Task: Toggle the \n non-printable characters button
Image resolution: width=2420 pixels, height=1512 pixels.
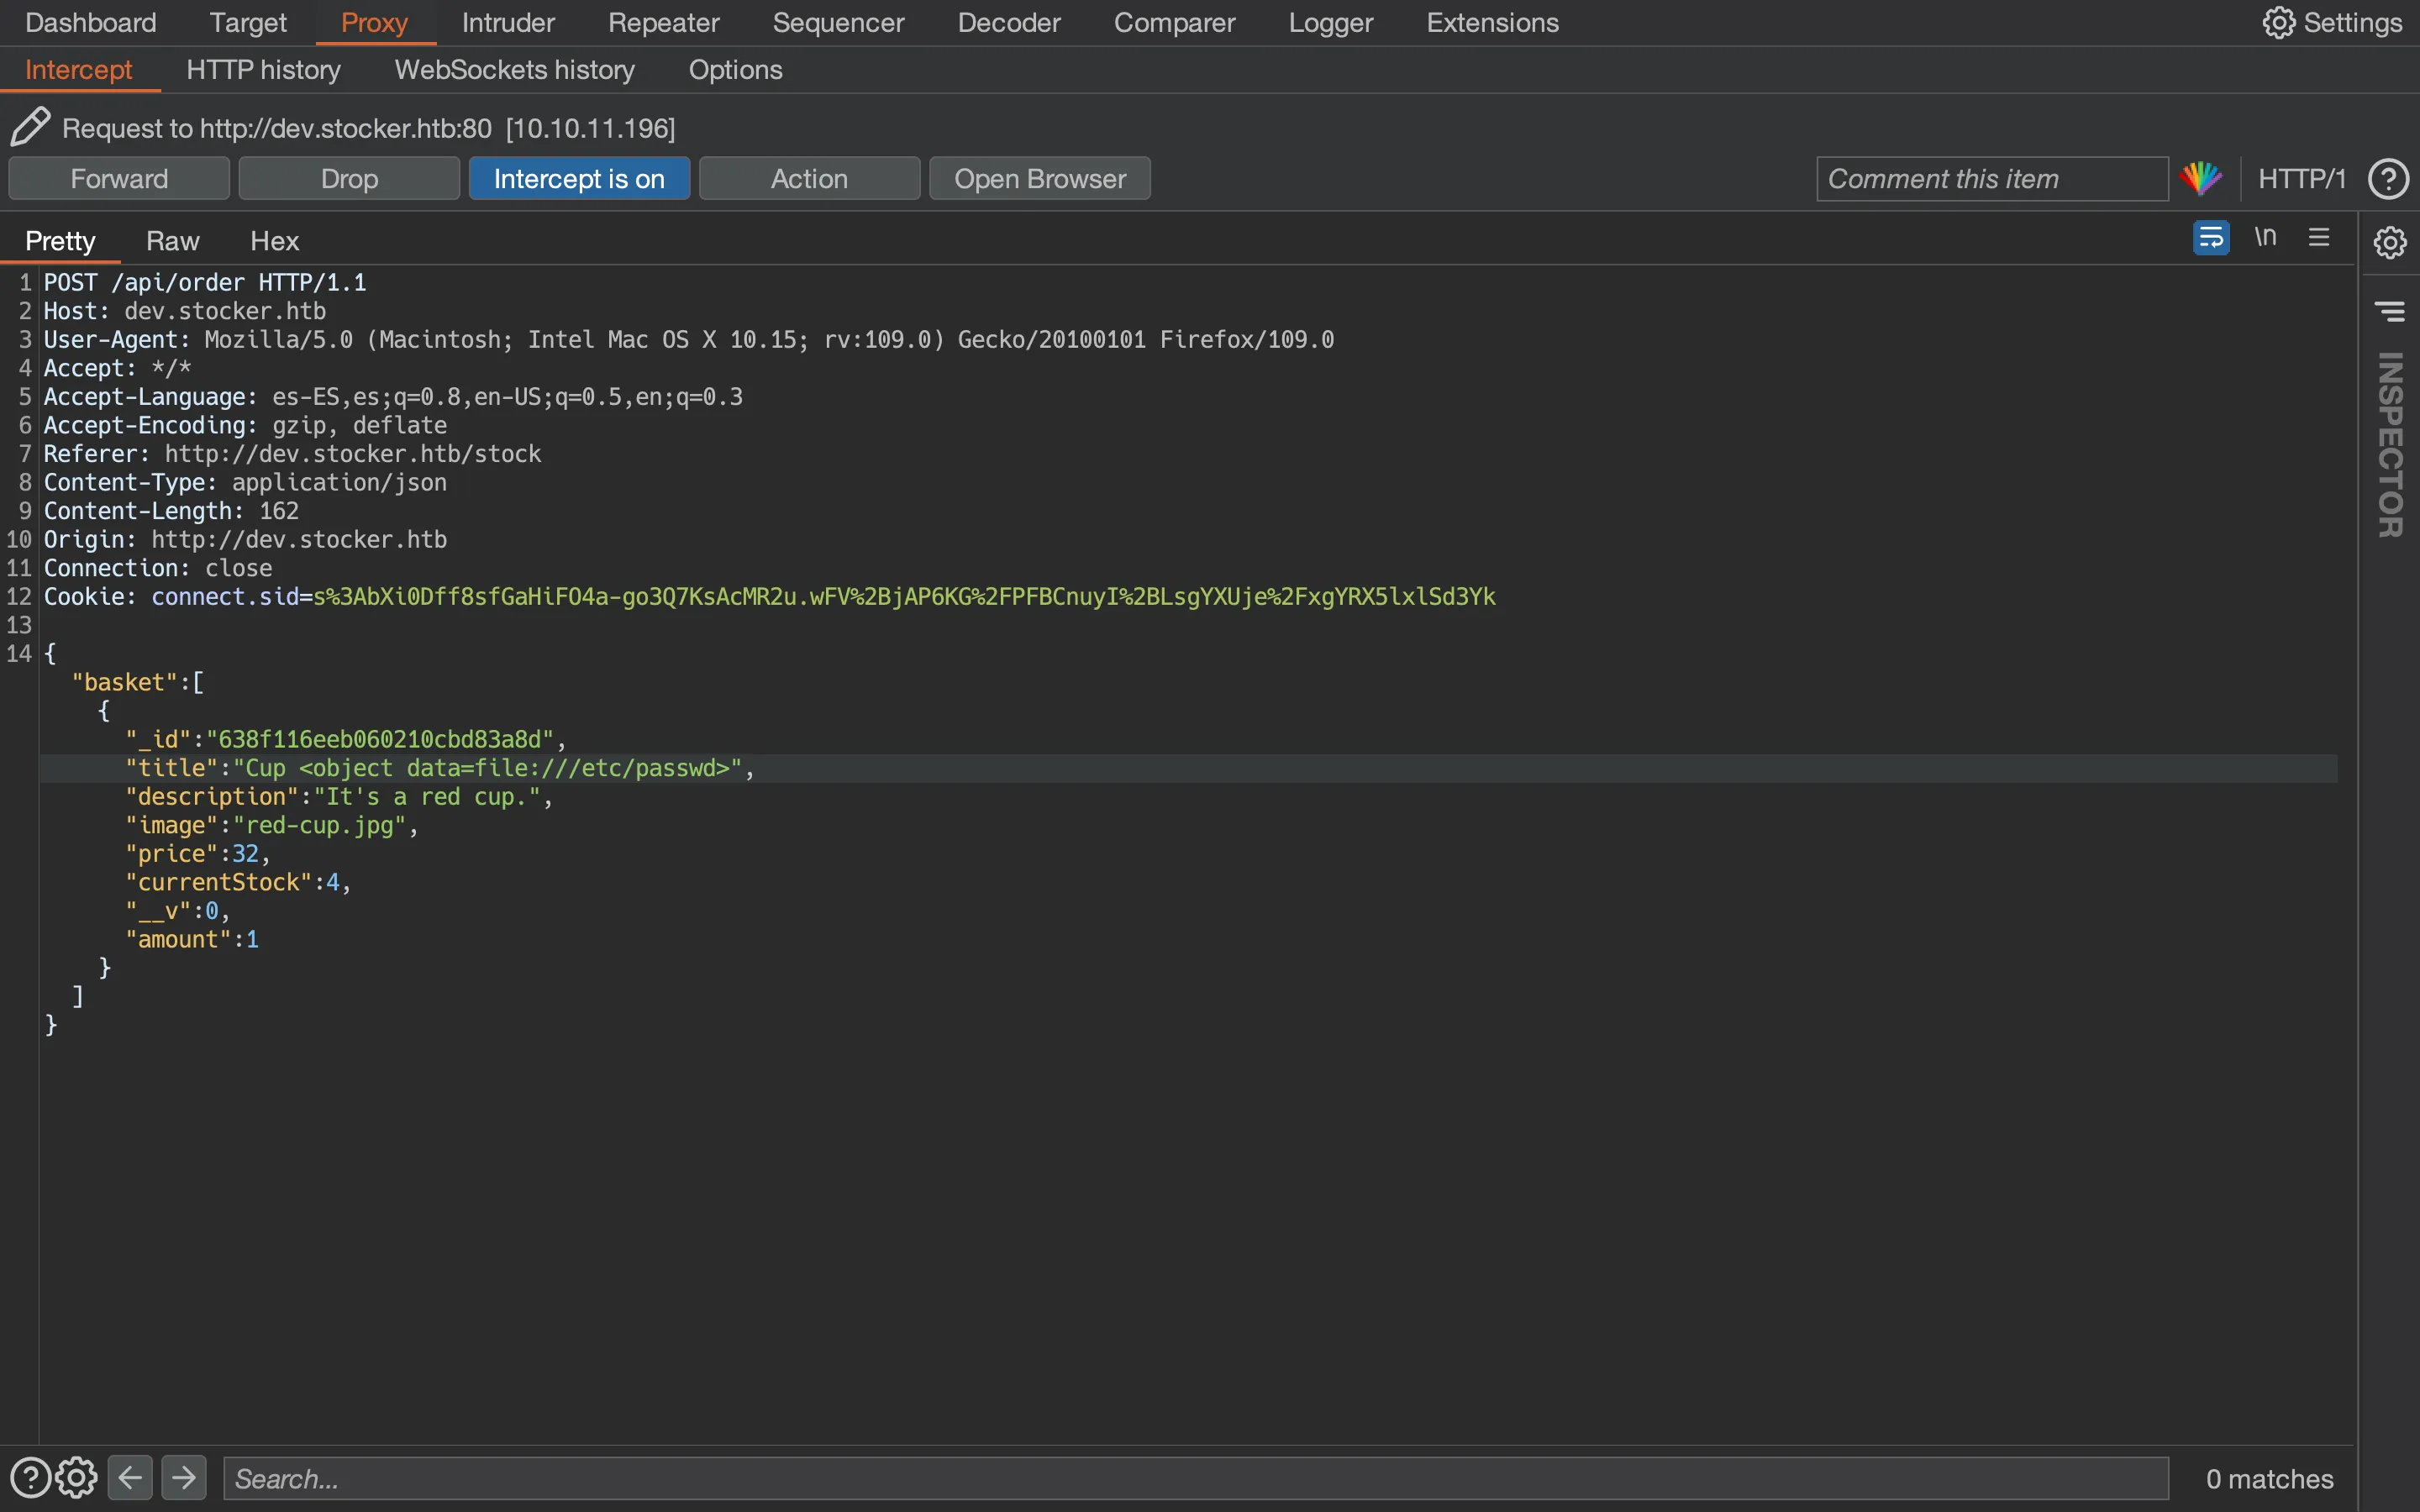Action: [x=2265, y=237]
